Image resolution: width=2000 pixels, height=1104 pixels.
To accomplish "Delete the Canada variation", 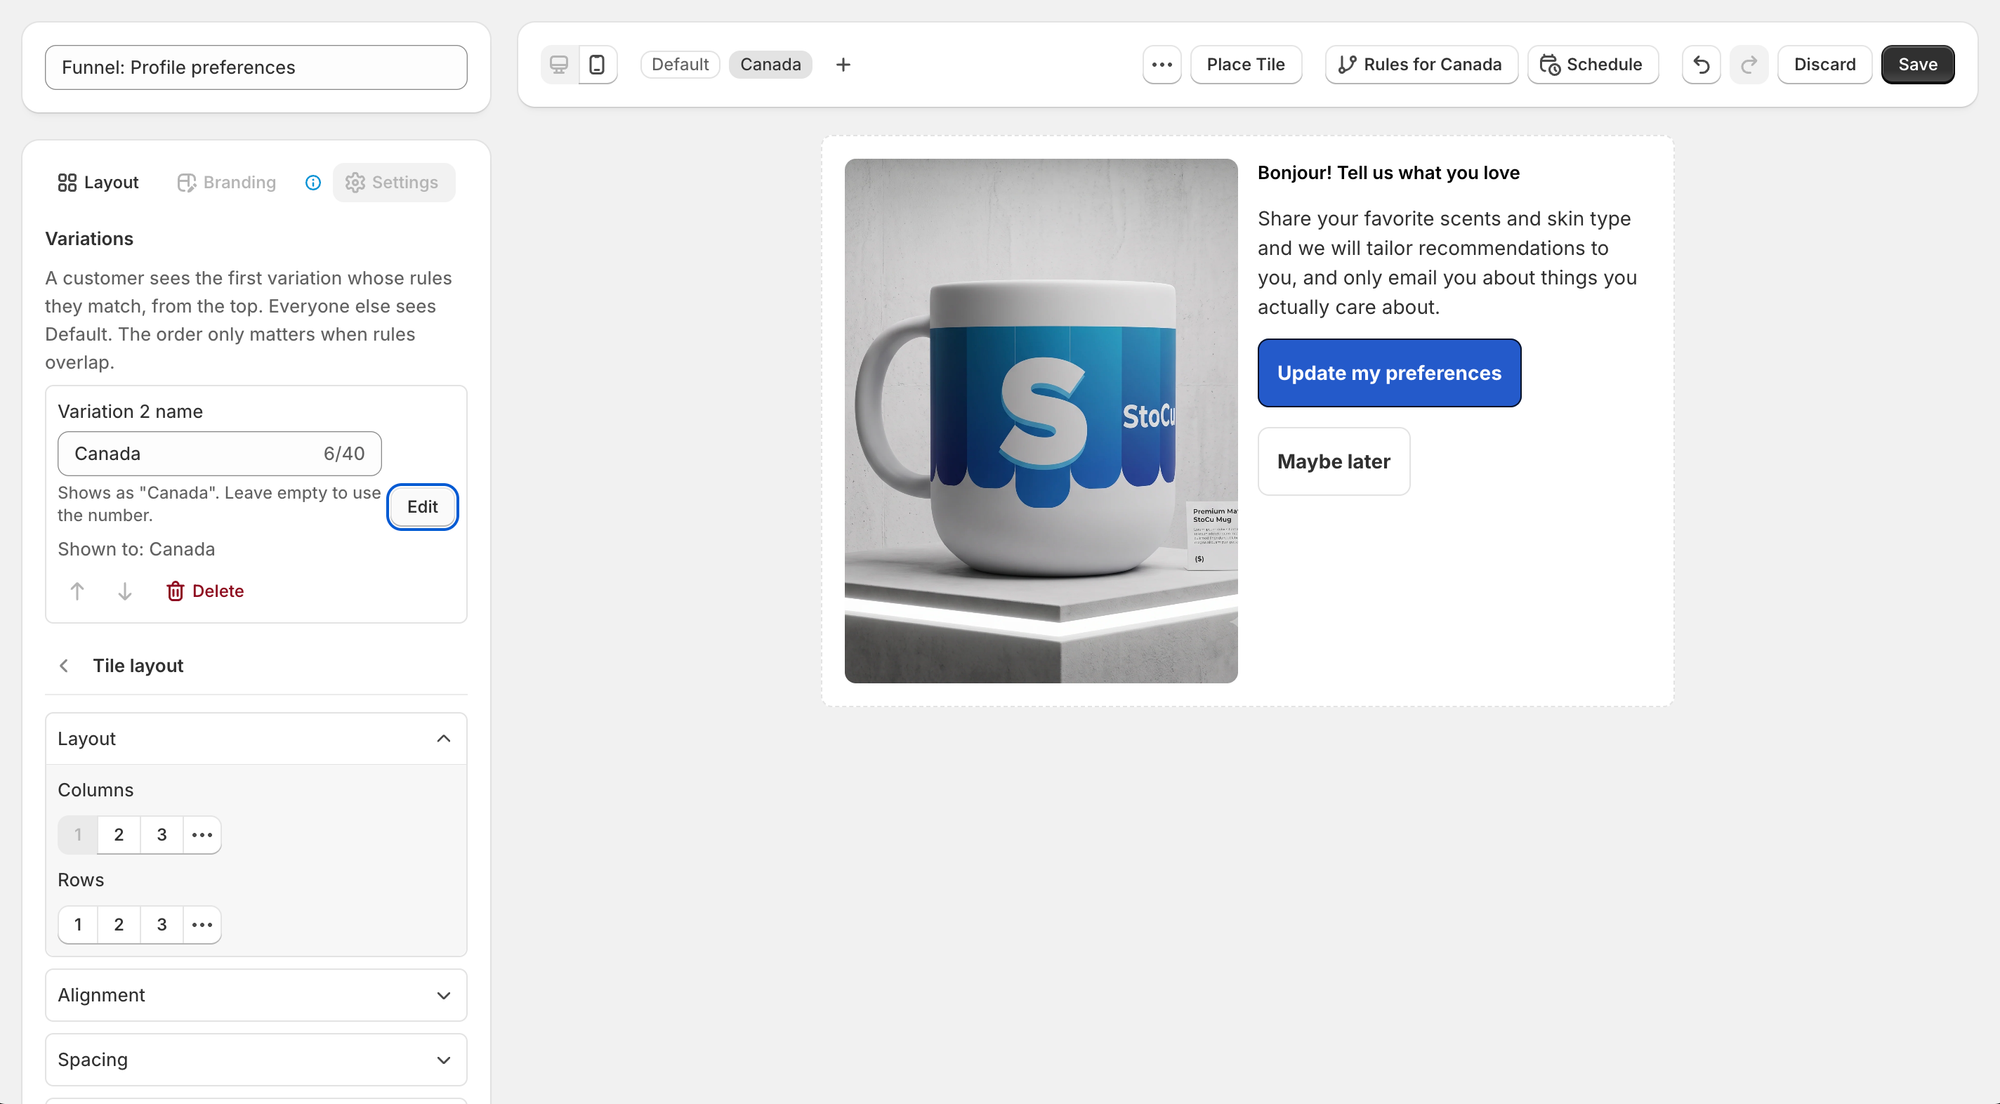I will (x=205, y=591).
